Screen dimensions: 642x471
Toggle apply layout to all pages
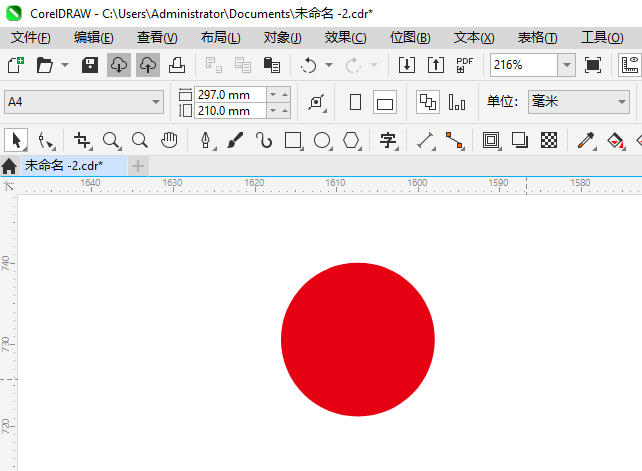(x=428, y=102)
